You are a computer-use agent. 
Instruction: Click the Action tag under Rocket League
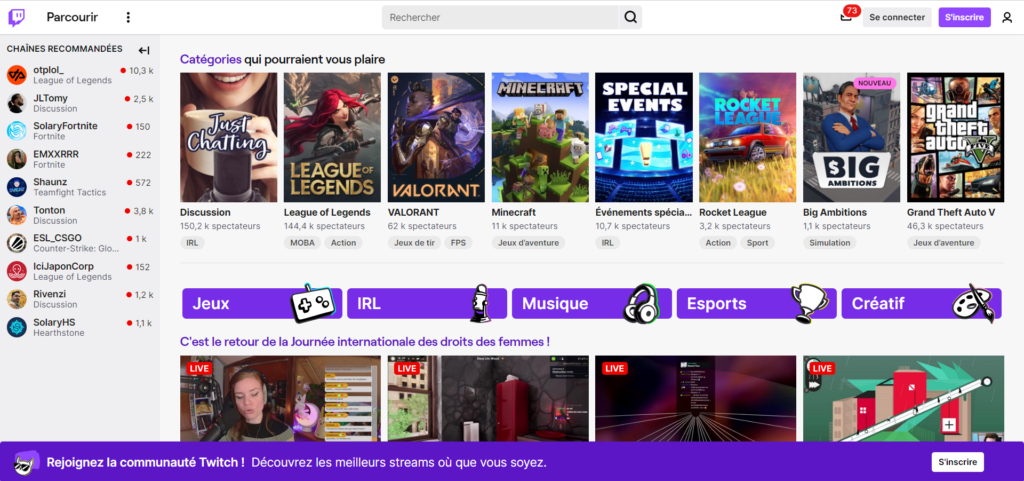coord(718,243)
